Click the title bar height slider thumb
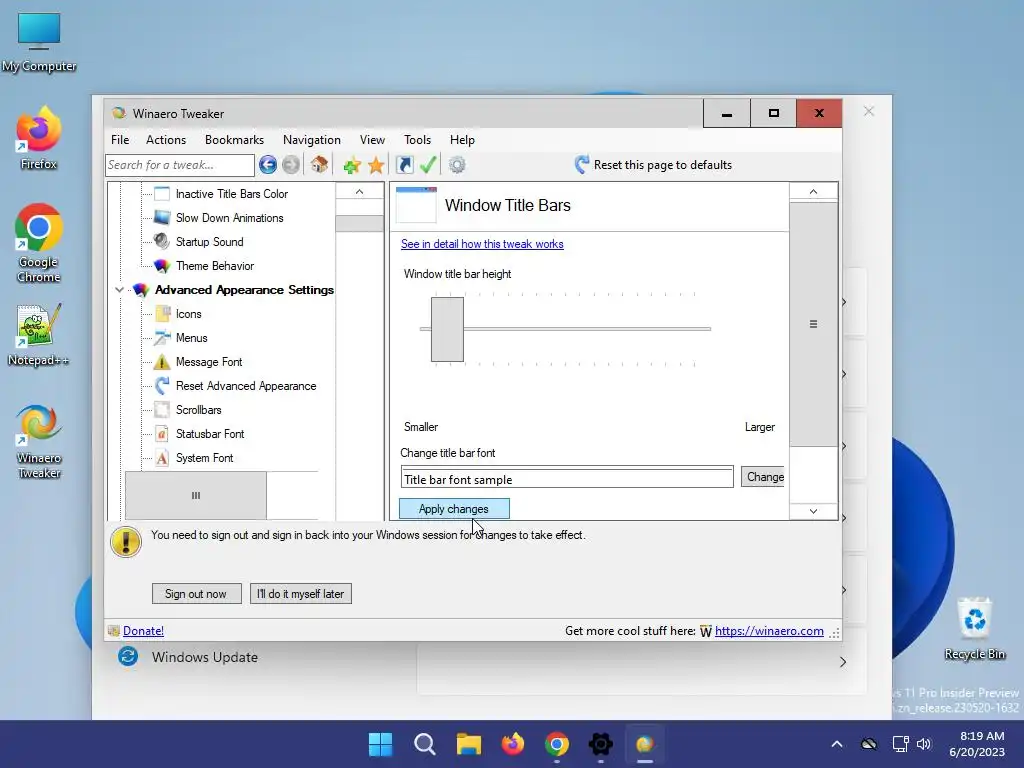The image size is (1024, 768). click(x=447, y=329)
